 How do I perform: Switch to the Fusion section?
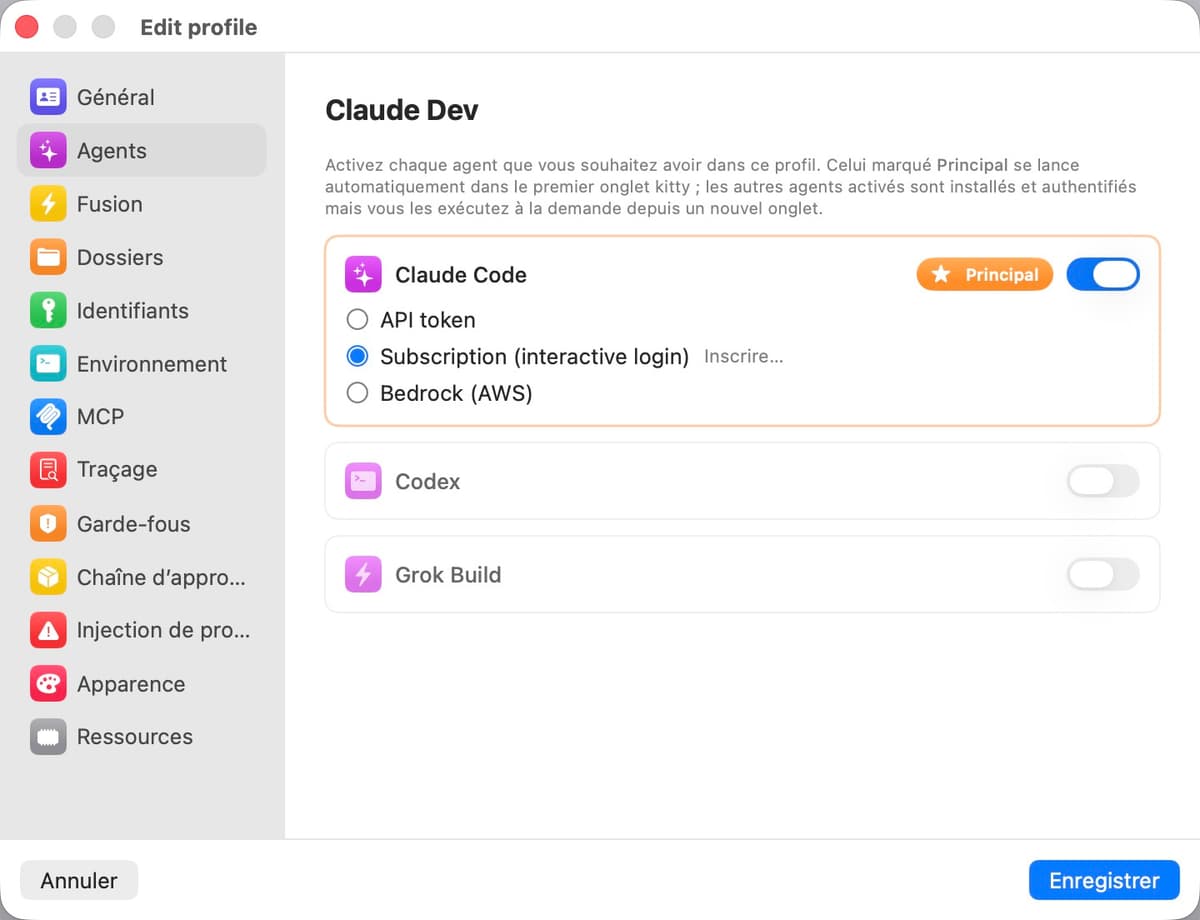pos(142,204)
